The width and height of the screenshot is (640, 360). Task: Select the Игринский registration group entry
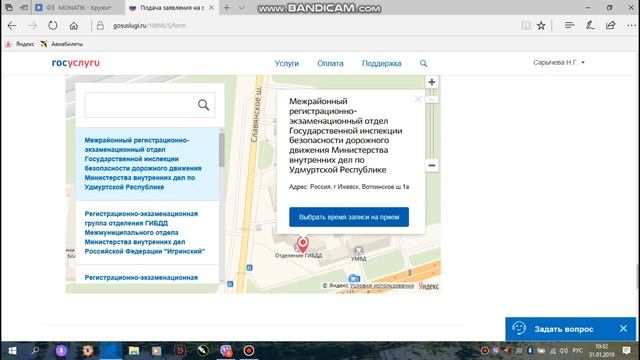147,233
